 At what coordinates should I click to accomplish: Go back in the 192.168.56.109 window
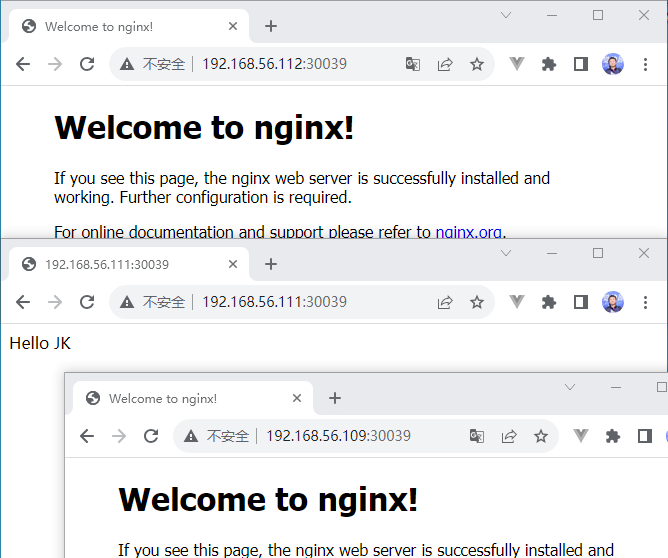pyautogui.click(x=87, y=436)
